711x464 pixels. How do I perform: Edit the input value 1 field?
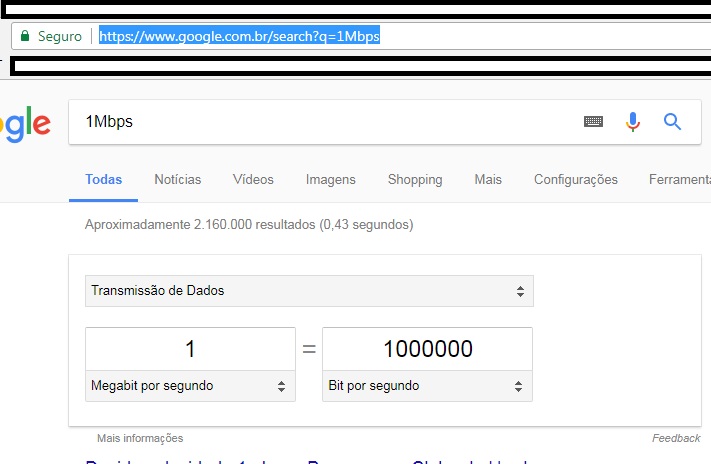(x=190, y=349)
